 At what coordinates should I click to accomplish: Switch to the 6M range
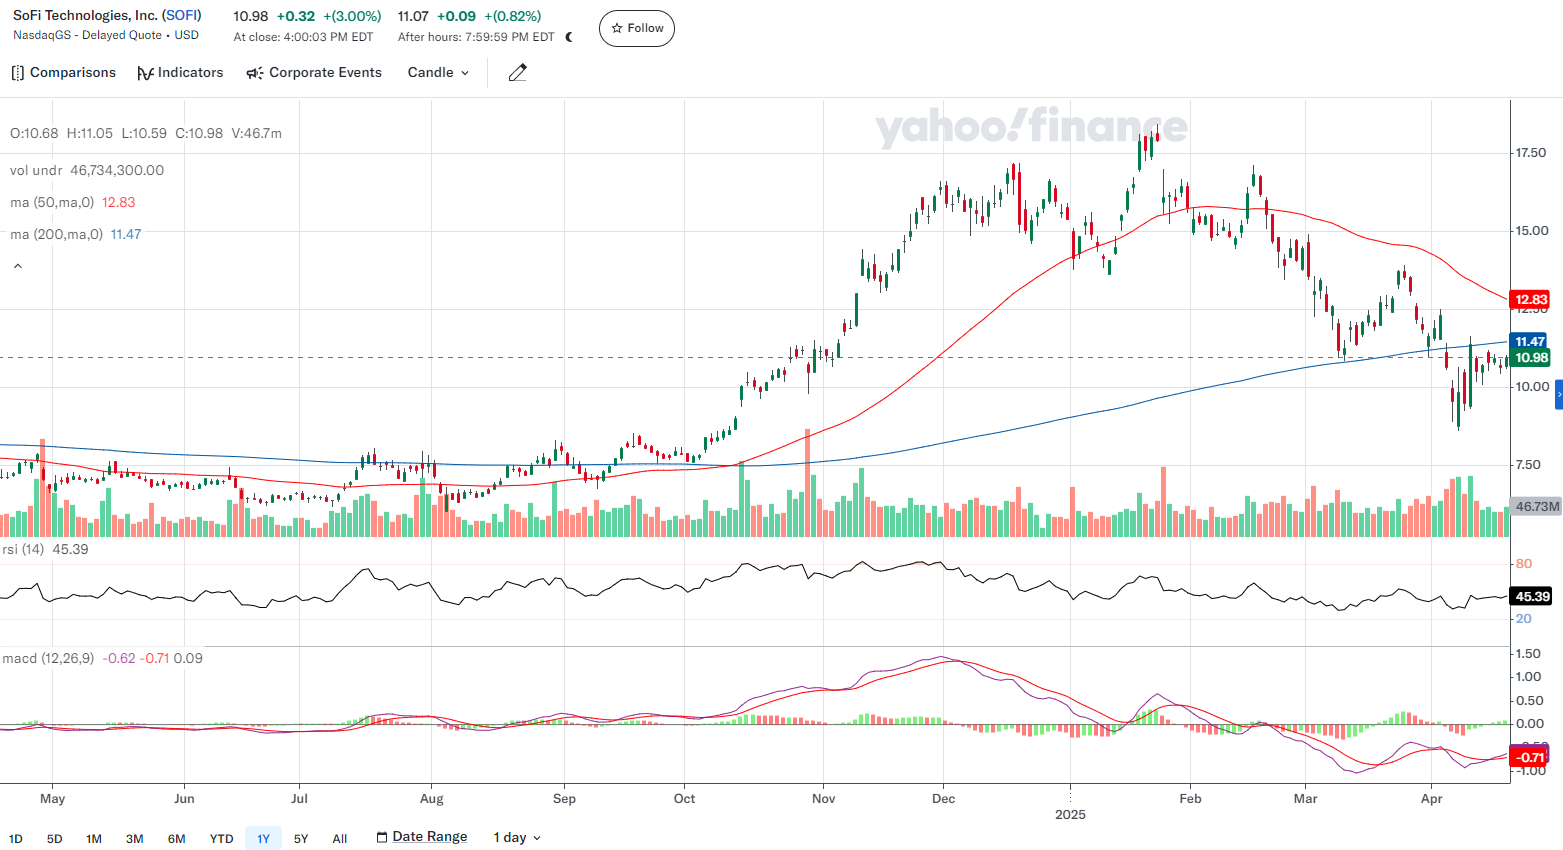pyautogui.click(x=176, y=839)
